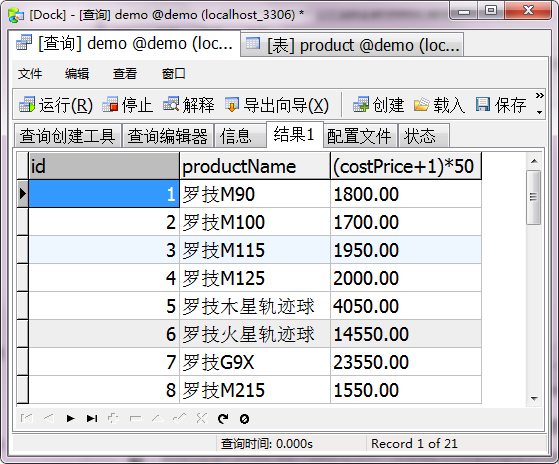Screen dimensions: 559x464
Task: Switch to 查询编辑器 tab
Action: (x=168, y=136)
